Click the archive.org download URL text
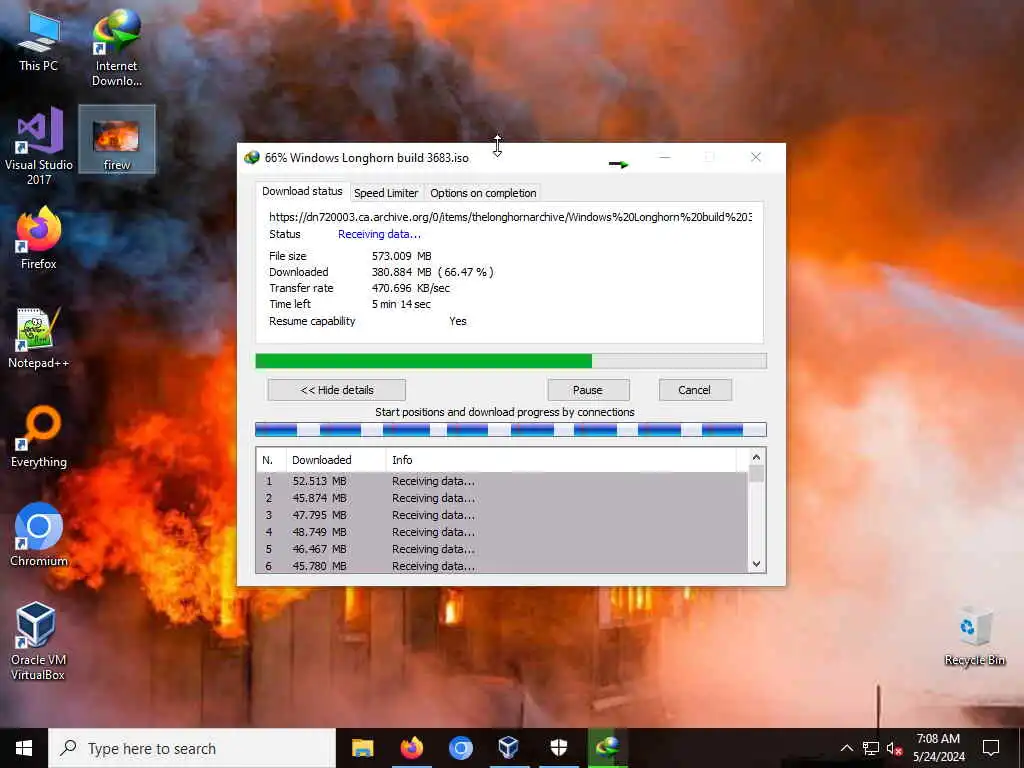 pyautogui.click(x=510, y=217)
